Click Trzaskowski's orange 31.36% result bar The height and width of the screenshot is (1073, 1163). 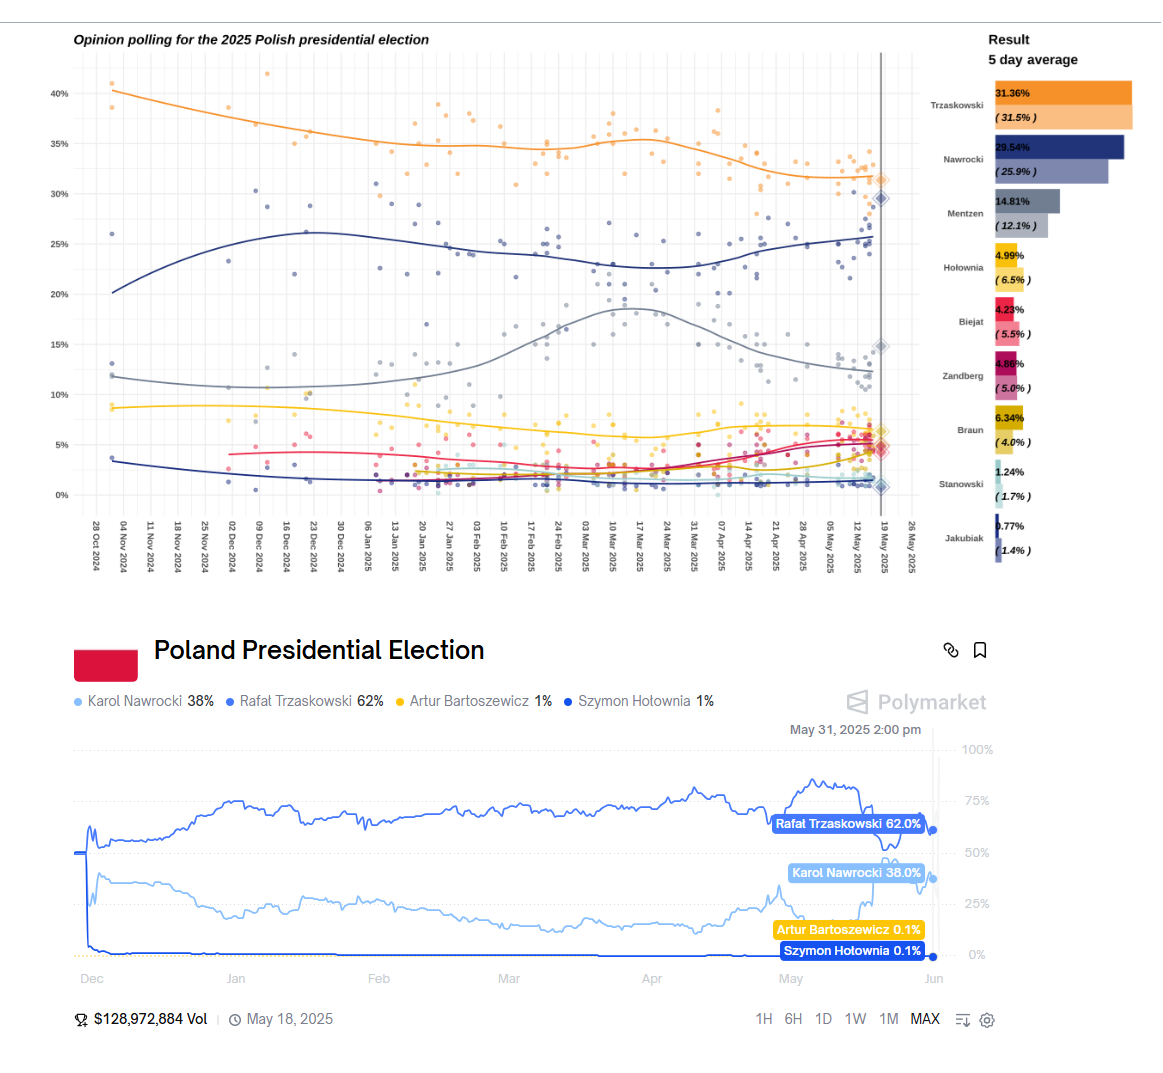pyautogui.click(x=1063, y=93)
